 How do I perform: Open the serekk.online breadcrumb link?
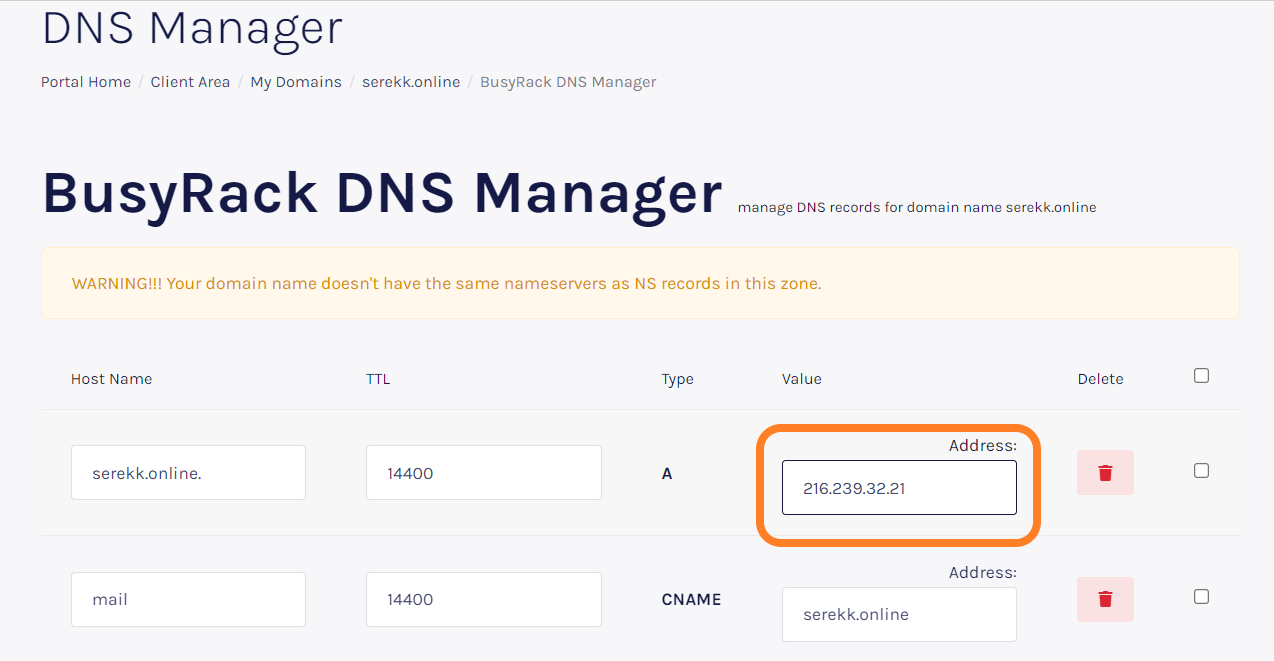click(411, 82)
